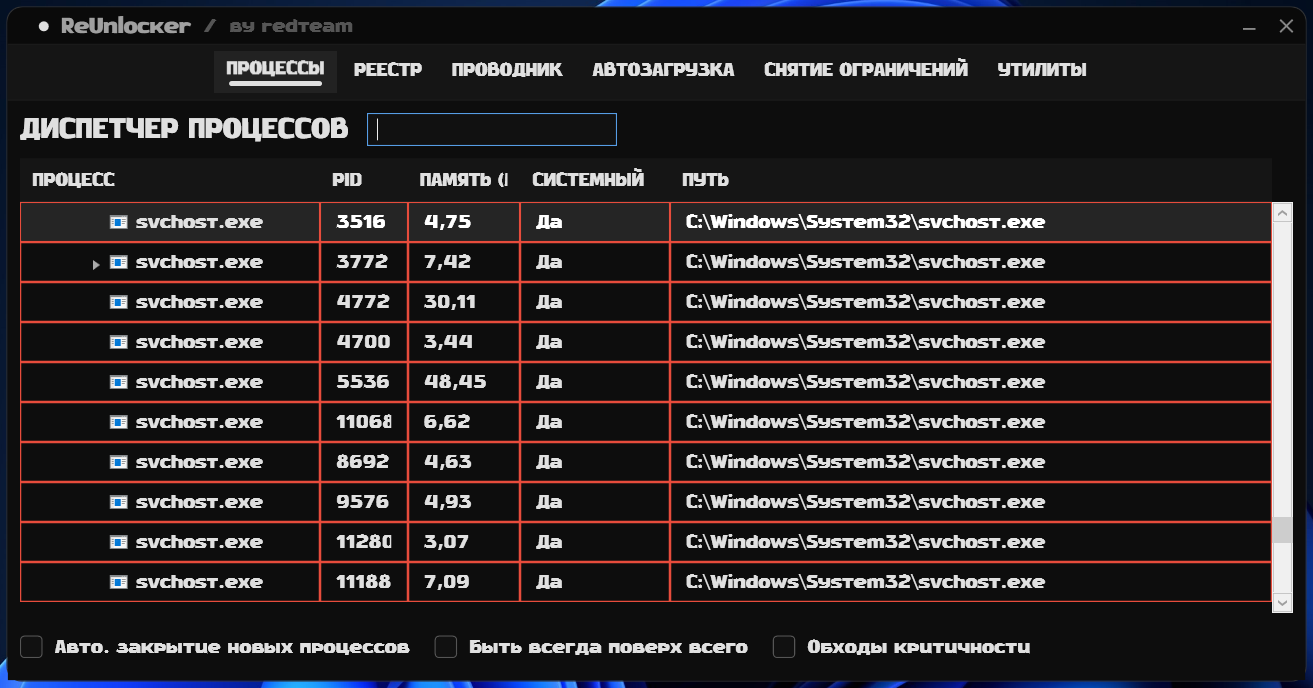Viewport: 1313px width, 688px height.
Task: Select PID cell 11188
Action: click(x=364, y=582)
